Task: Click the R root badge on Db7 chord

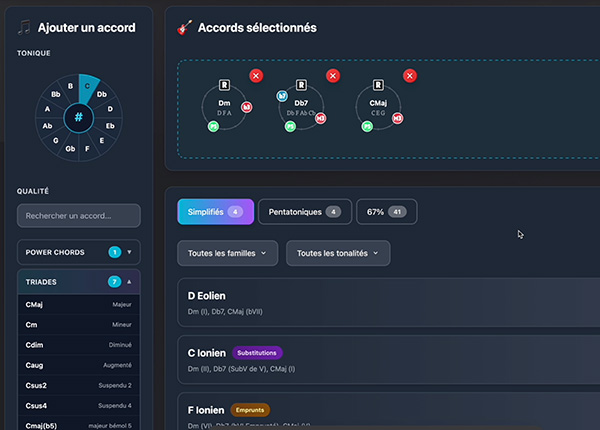Action: 301,84
